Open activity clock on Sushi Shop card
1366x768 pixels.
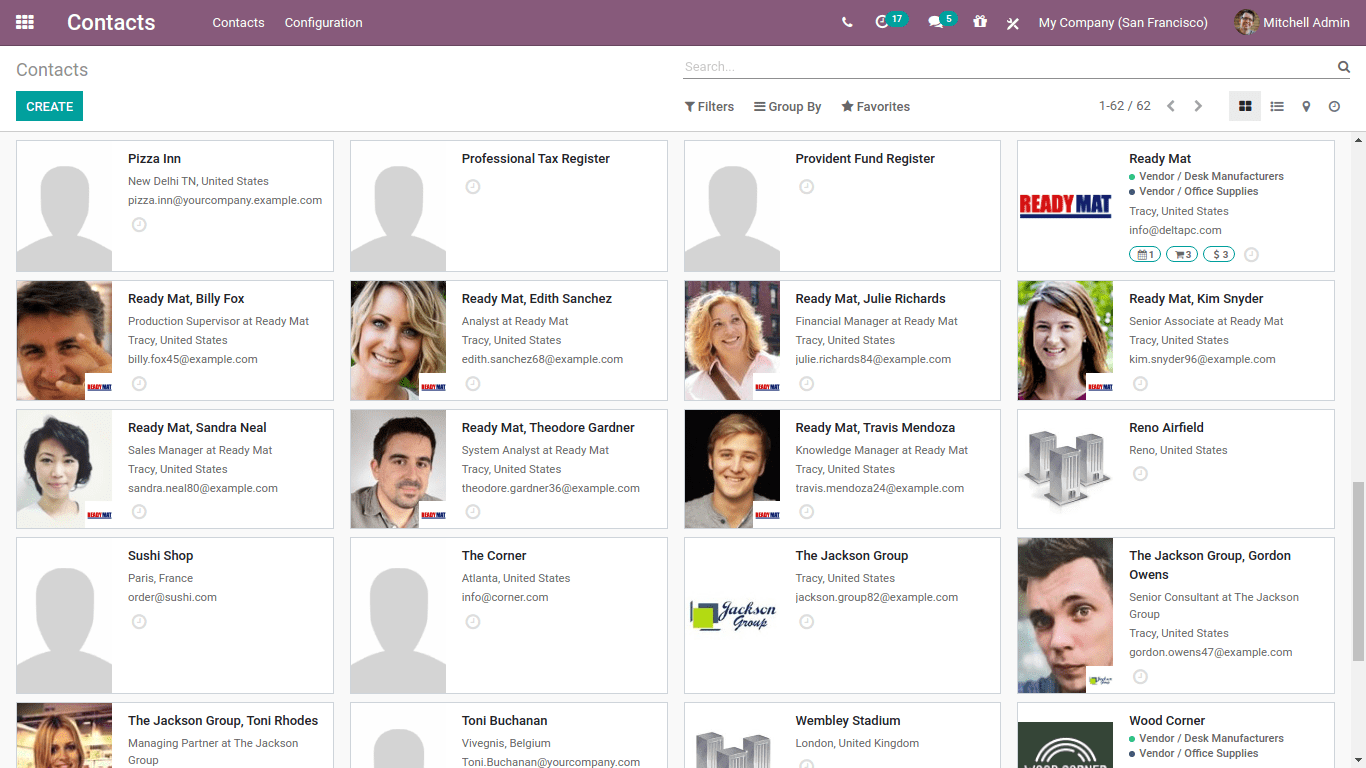pyautogui.click(x=139, y=622)
